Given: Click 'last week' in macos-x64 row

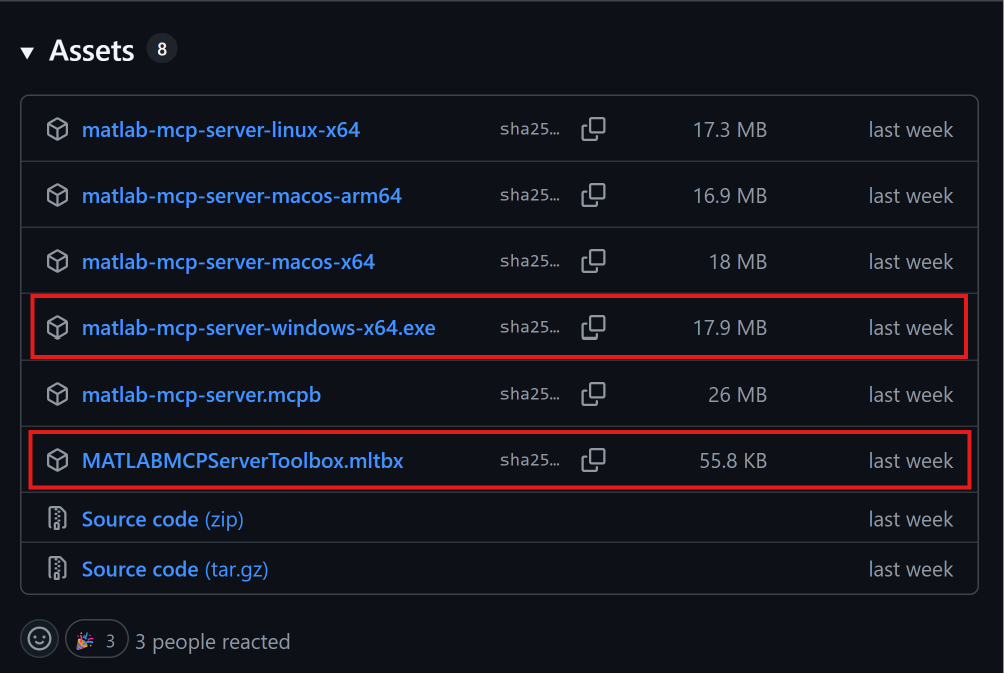Looking at the screenshot, I should click(911, 262).
